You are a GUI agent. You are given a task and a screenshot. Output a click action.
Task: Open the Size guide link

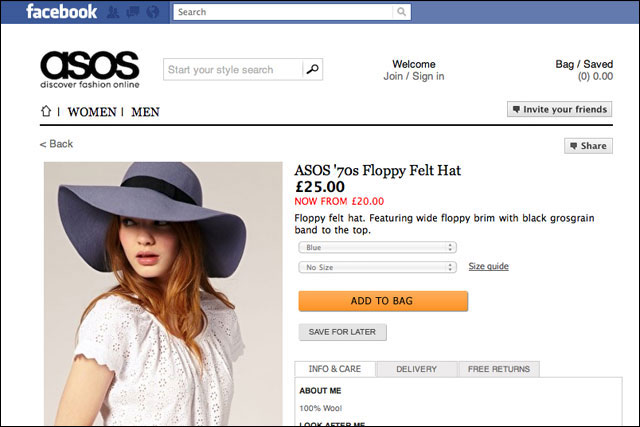pos(489,266)
